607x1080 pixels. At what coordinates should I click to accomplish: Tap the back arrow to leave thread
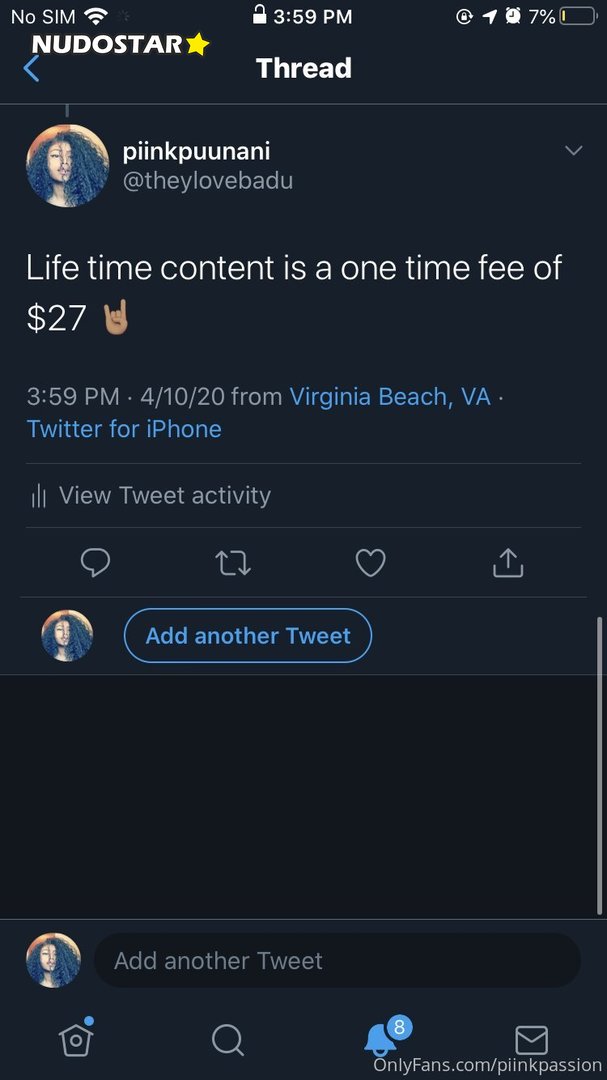[32, 68]
